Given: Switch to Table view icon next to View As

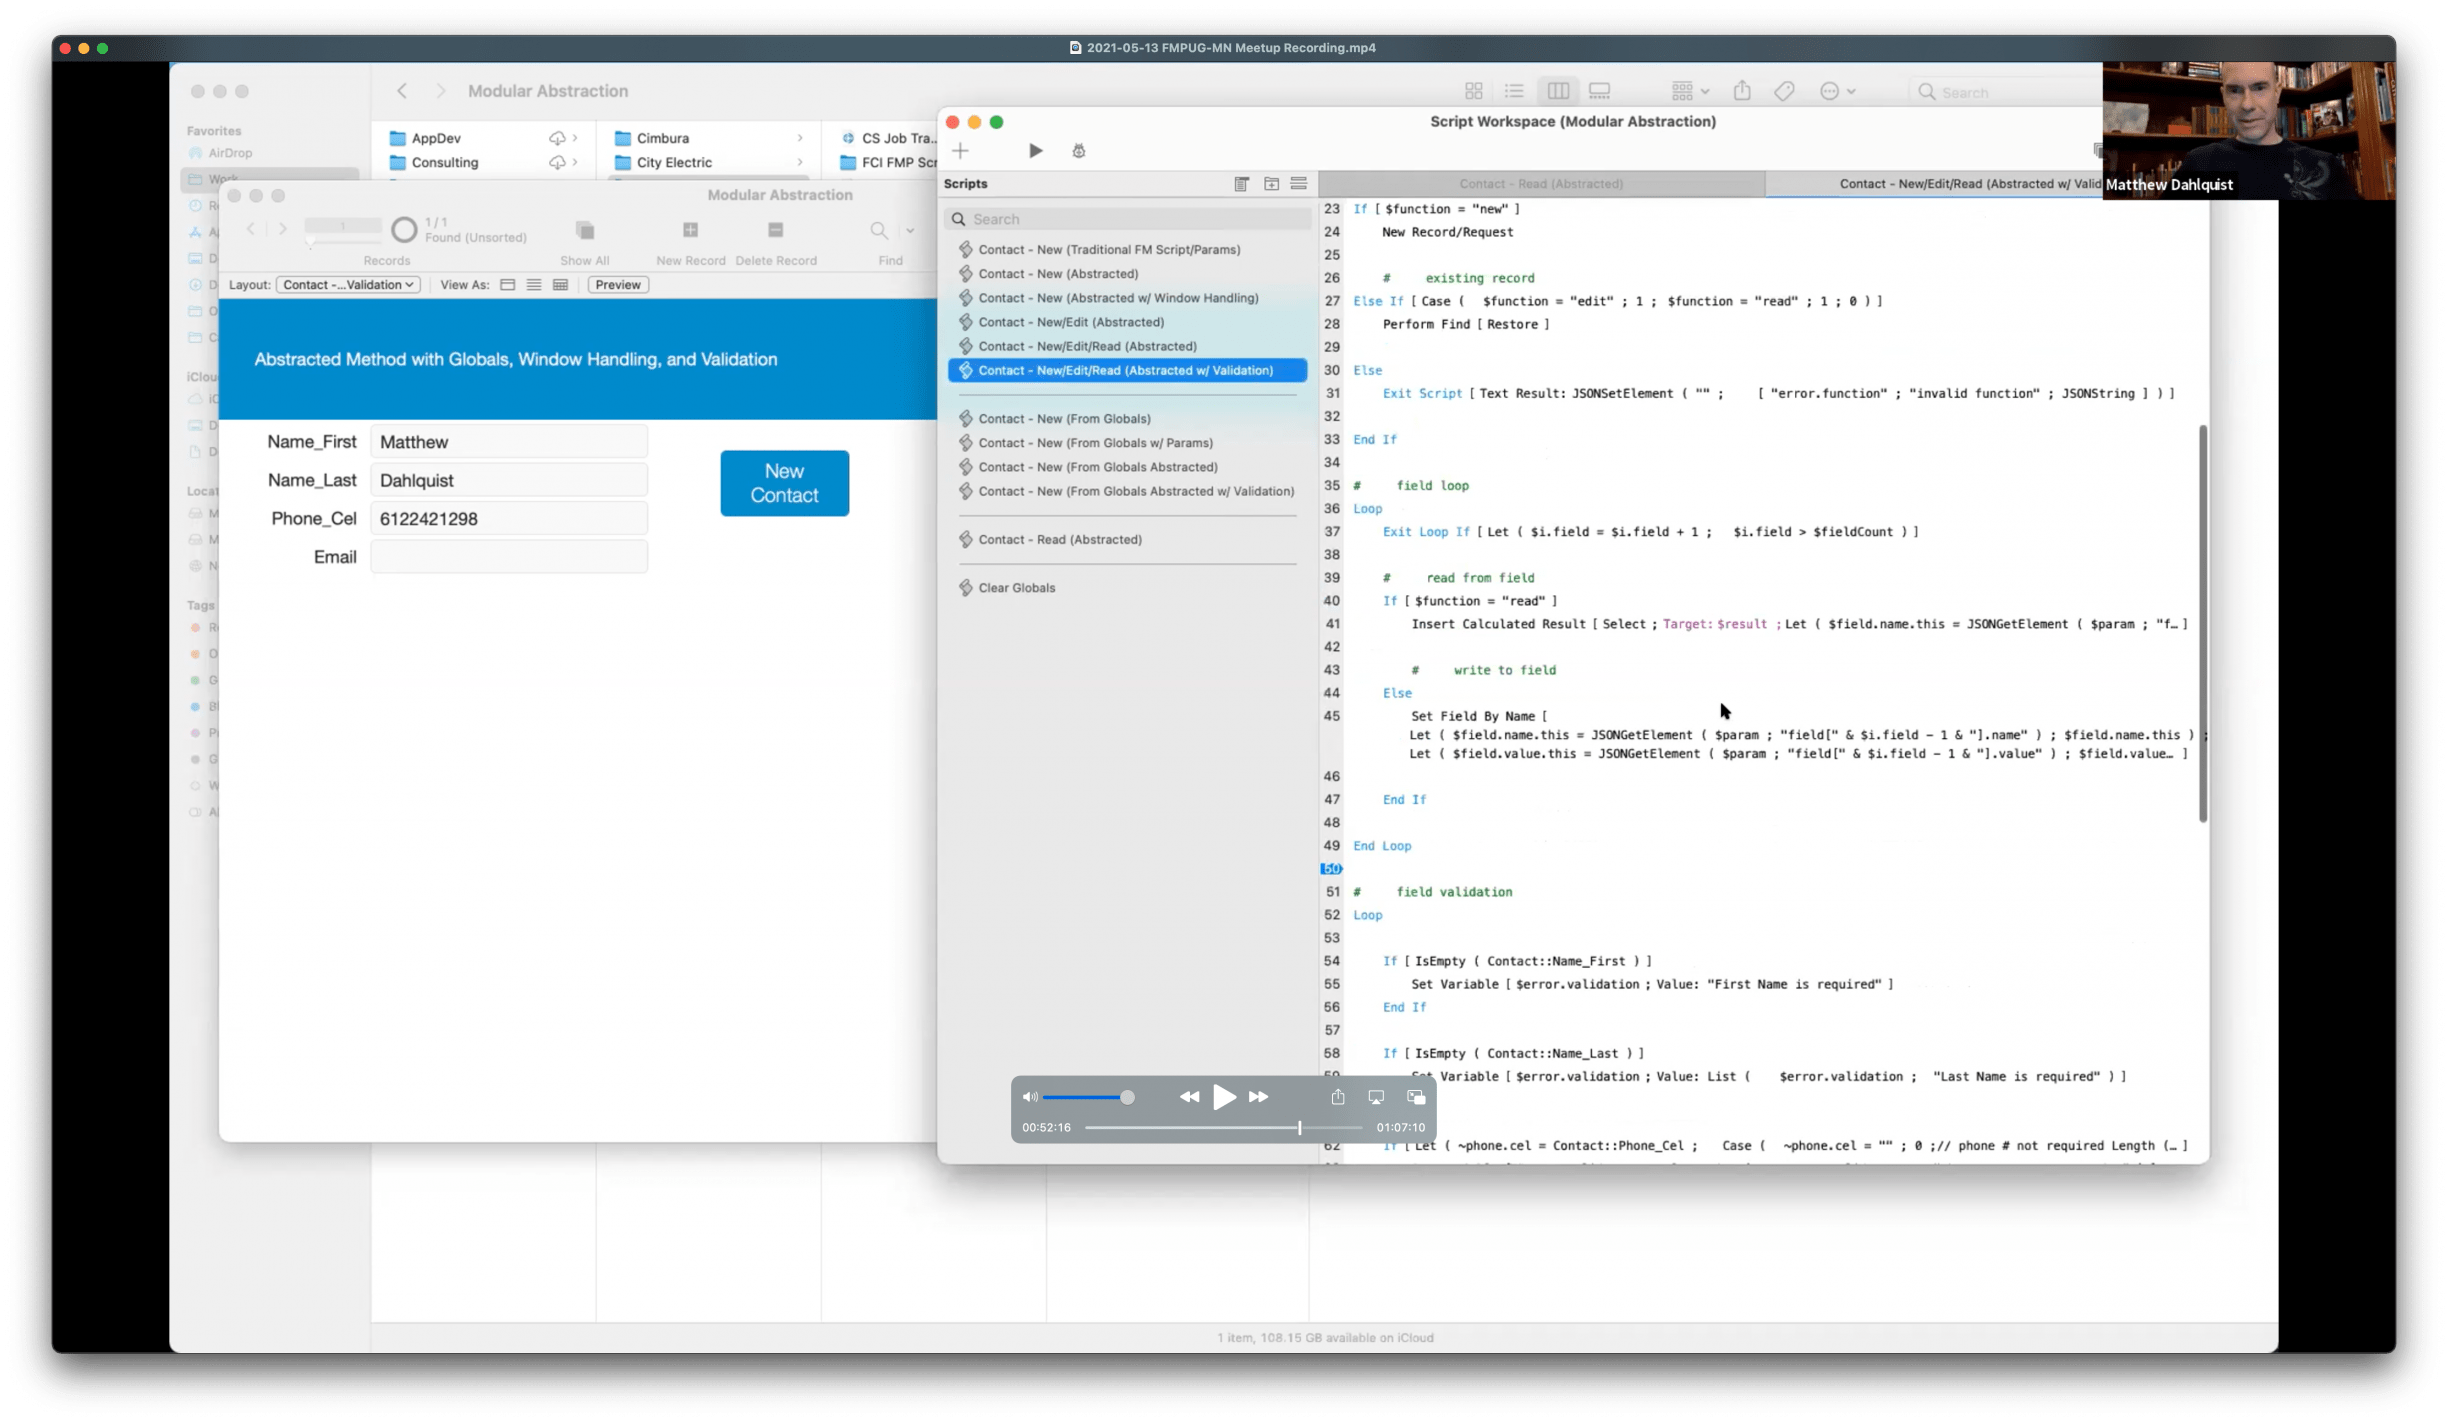Looking at the screenshot, I should 560,285.
